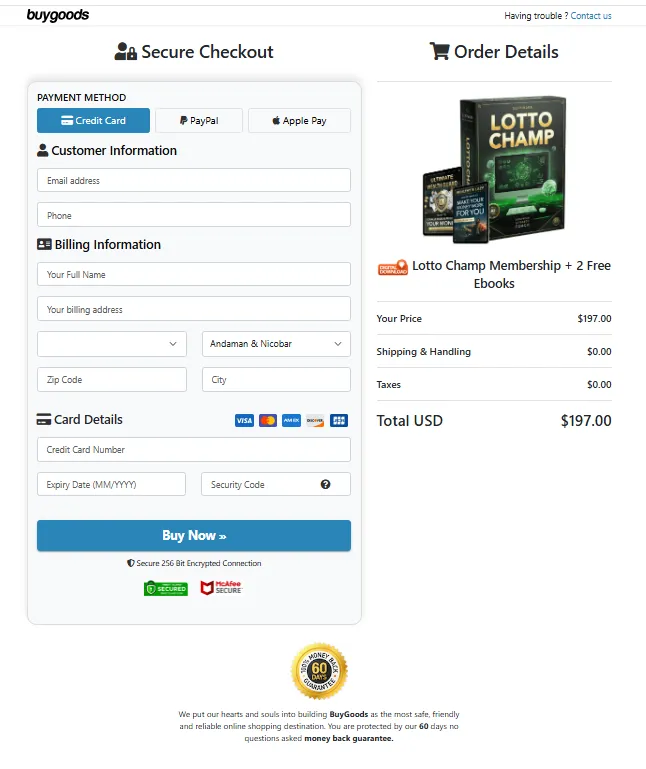The width and height of the screenshot is (646, 769).
Task: Click the American Express card icon
Action: (291, 420)
